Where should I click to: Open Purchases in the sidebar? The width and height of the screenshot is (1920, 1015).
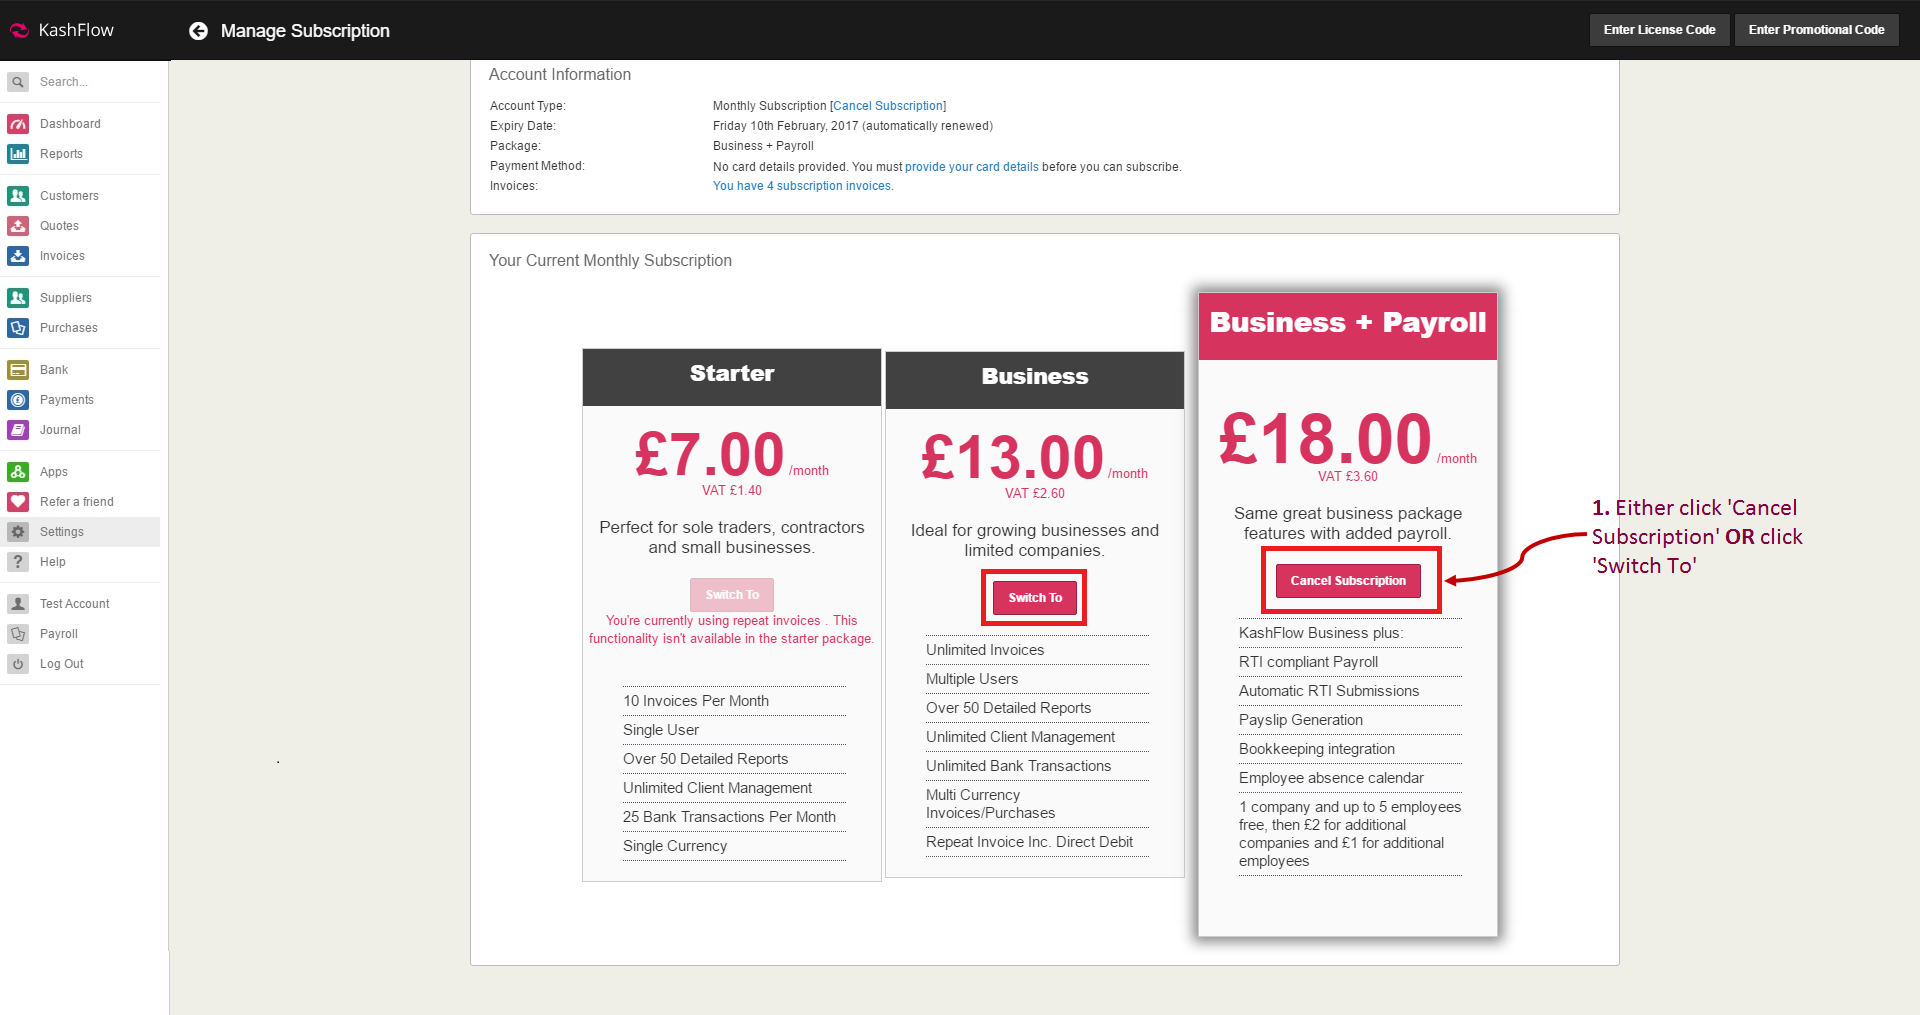click(x=68, y=328)
